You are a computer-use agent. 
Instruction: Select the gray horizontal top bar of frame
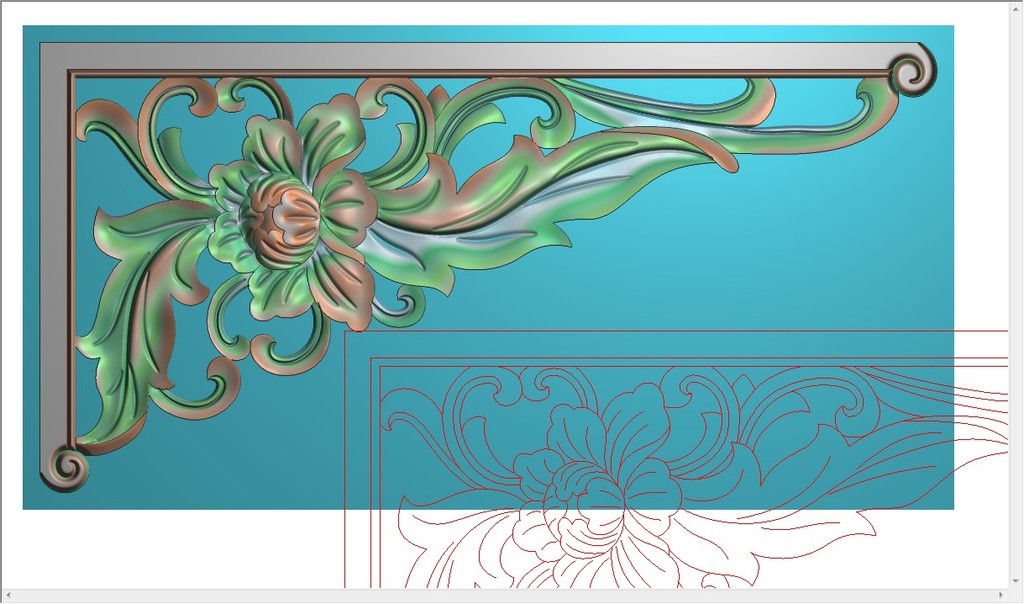[x=480, y=56]
